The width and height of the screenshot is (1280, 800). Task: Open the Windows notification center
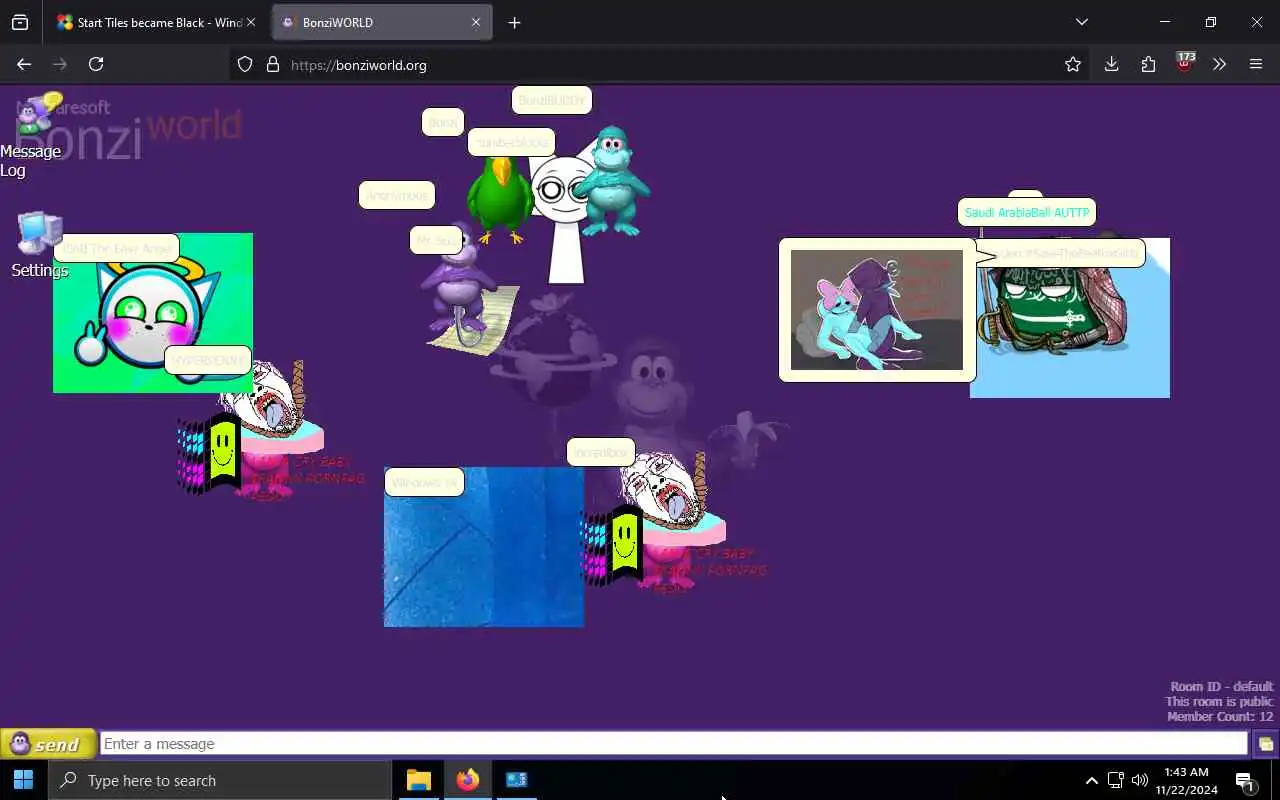[x=1245, y=781]
